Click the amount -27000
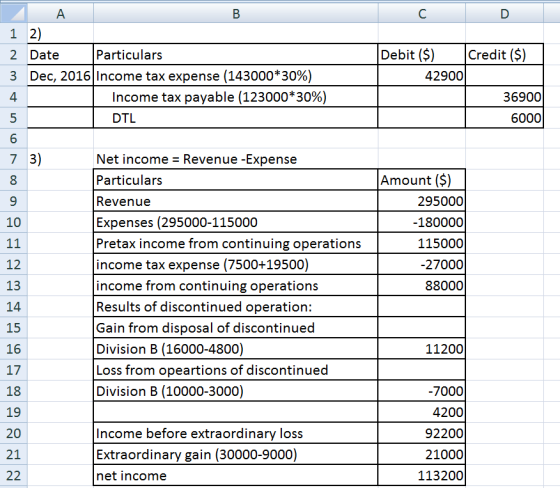Image resolution: width=560 pixels, height=488 pixels. tap(422, 264)
